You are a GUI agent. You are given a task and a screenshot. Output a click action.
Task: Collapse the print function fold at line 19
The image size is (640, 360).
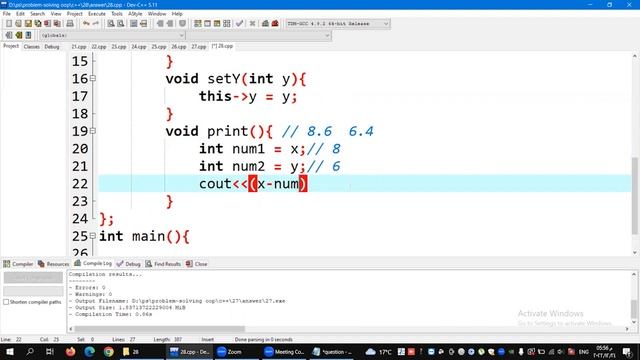(93, 131)
